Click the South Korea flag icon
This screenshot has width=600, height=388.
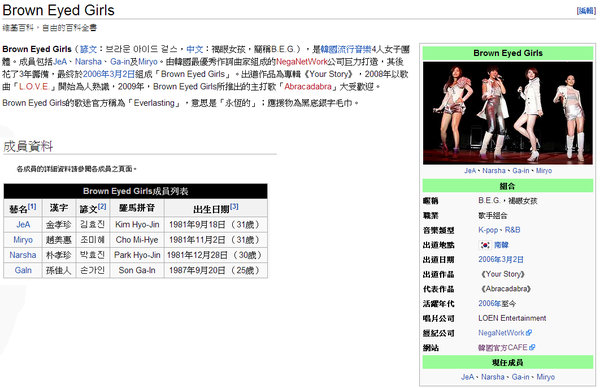click(485, 245)
